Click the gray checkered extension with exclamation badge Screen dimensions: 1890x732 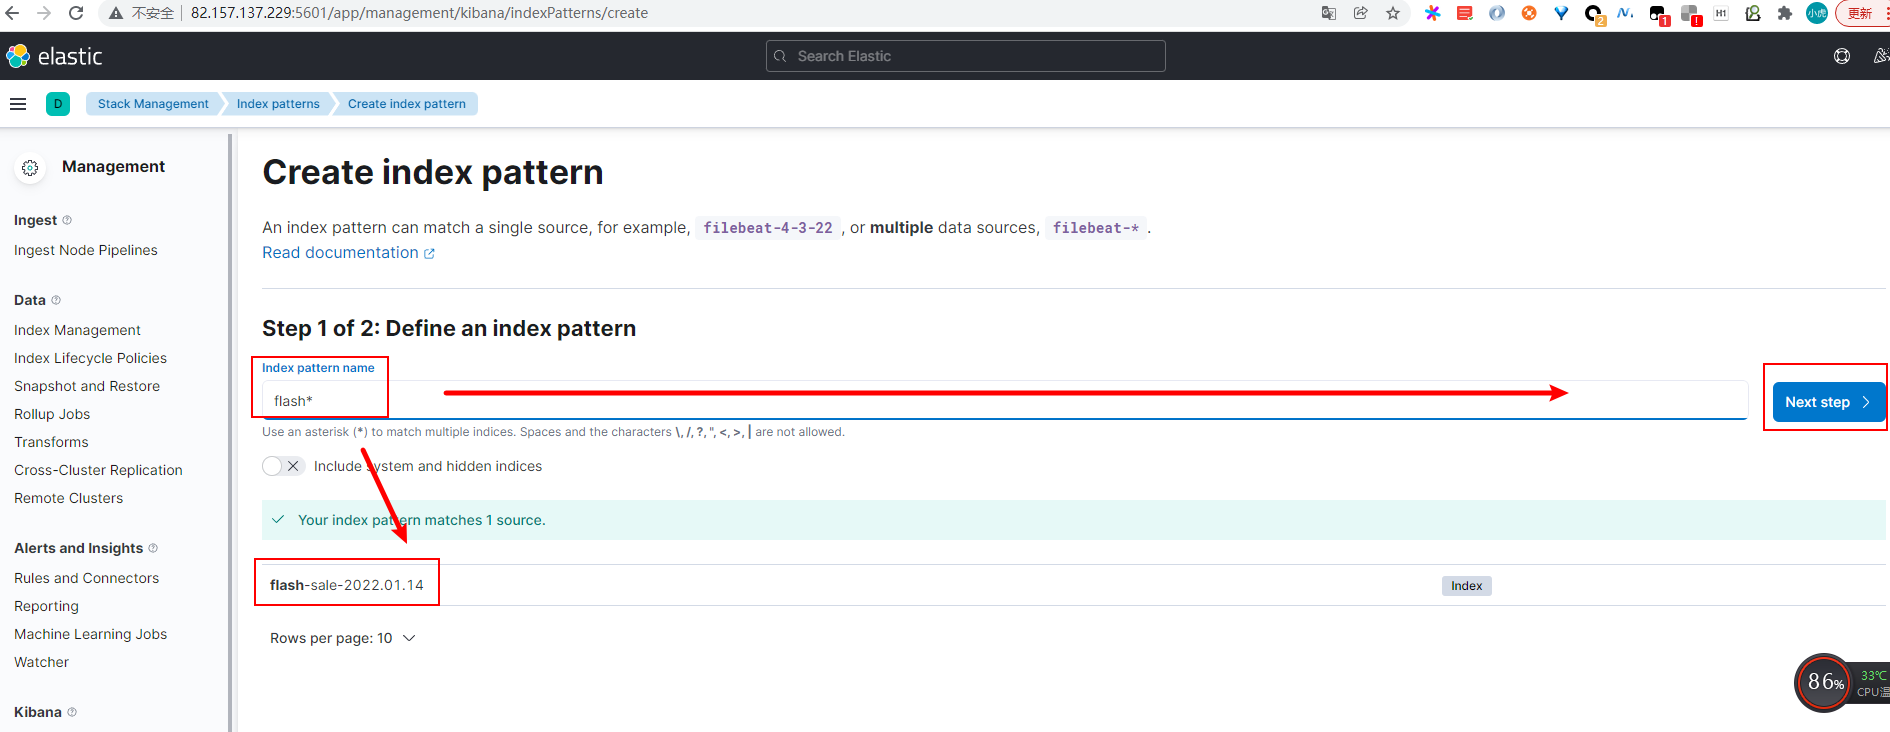tap(1691, 15)
